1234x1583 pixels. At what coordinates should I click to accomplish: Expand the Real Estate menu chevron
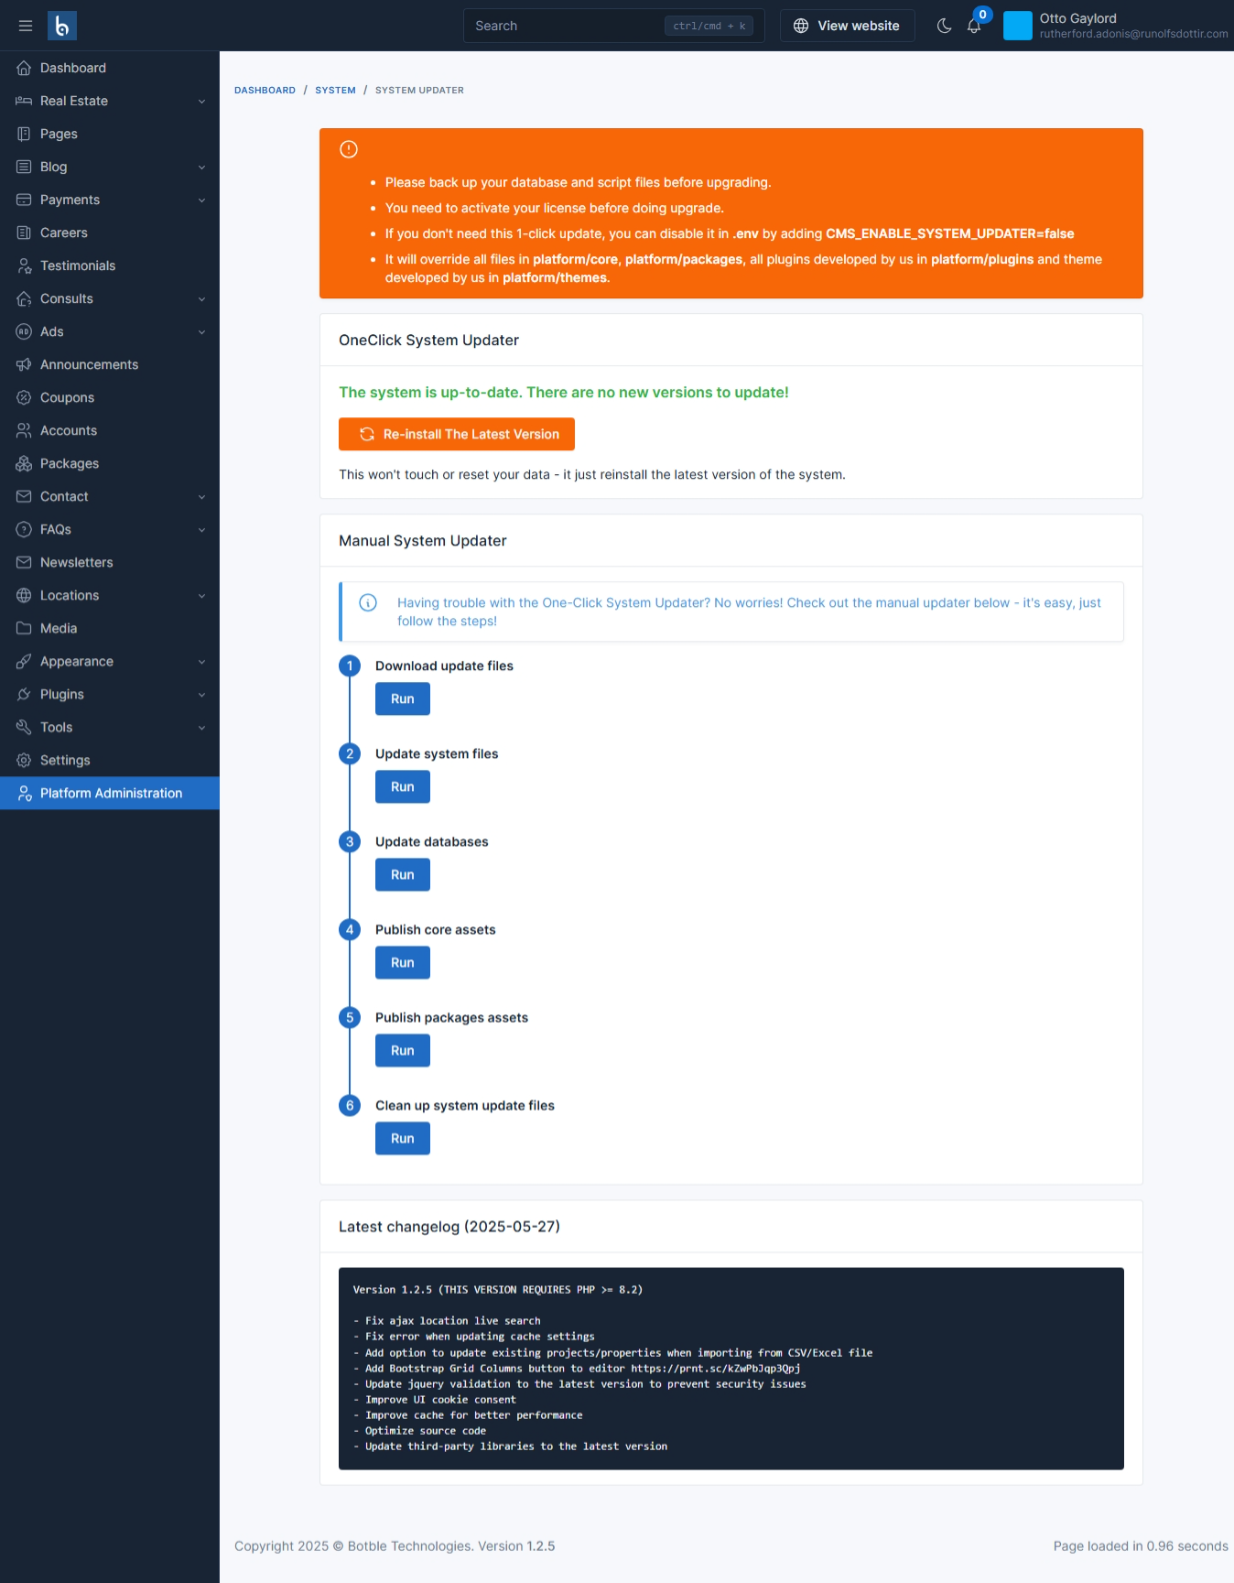pyautogui.click(x=202, y=101)
